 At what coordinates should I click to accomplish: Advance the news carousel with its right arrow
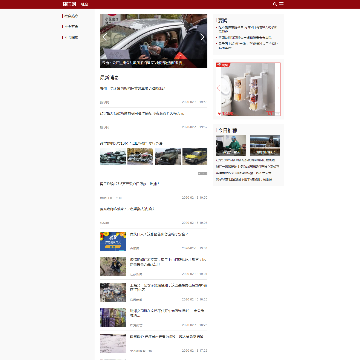pyautogui.click(x=202, y=37)
